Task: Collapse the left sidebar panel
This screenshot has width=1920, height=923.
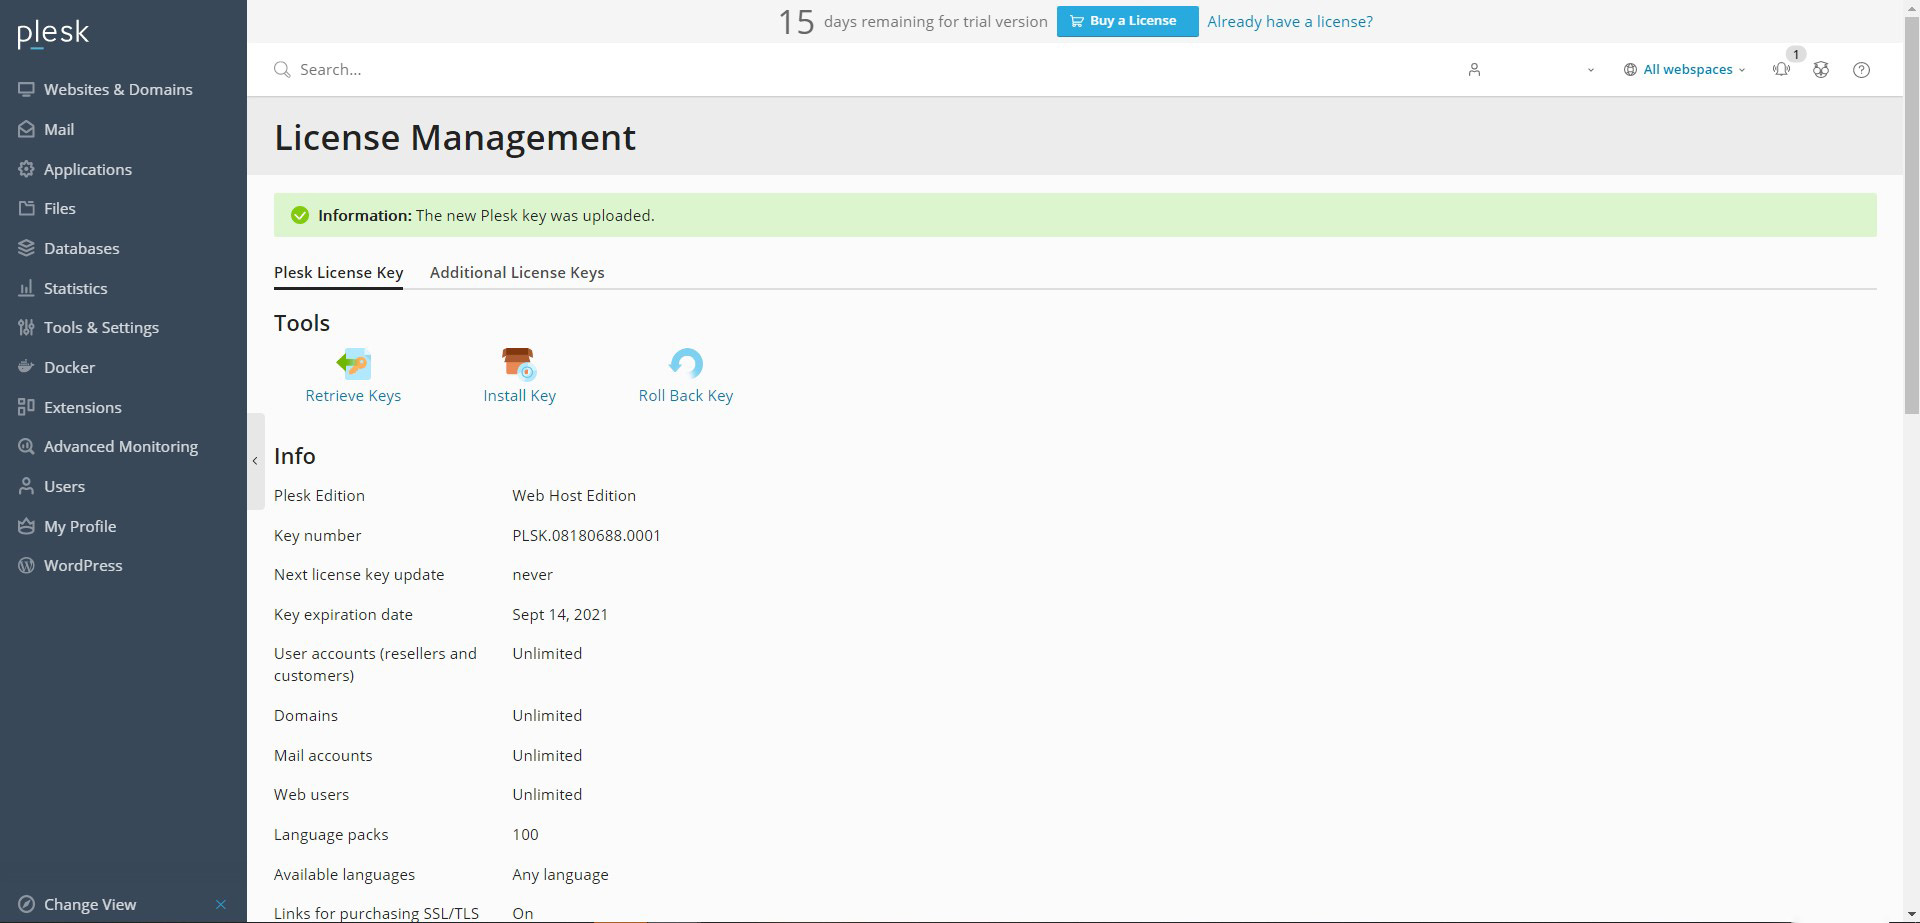Action: 255,461
